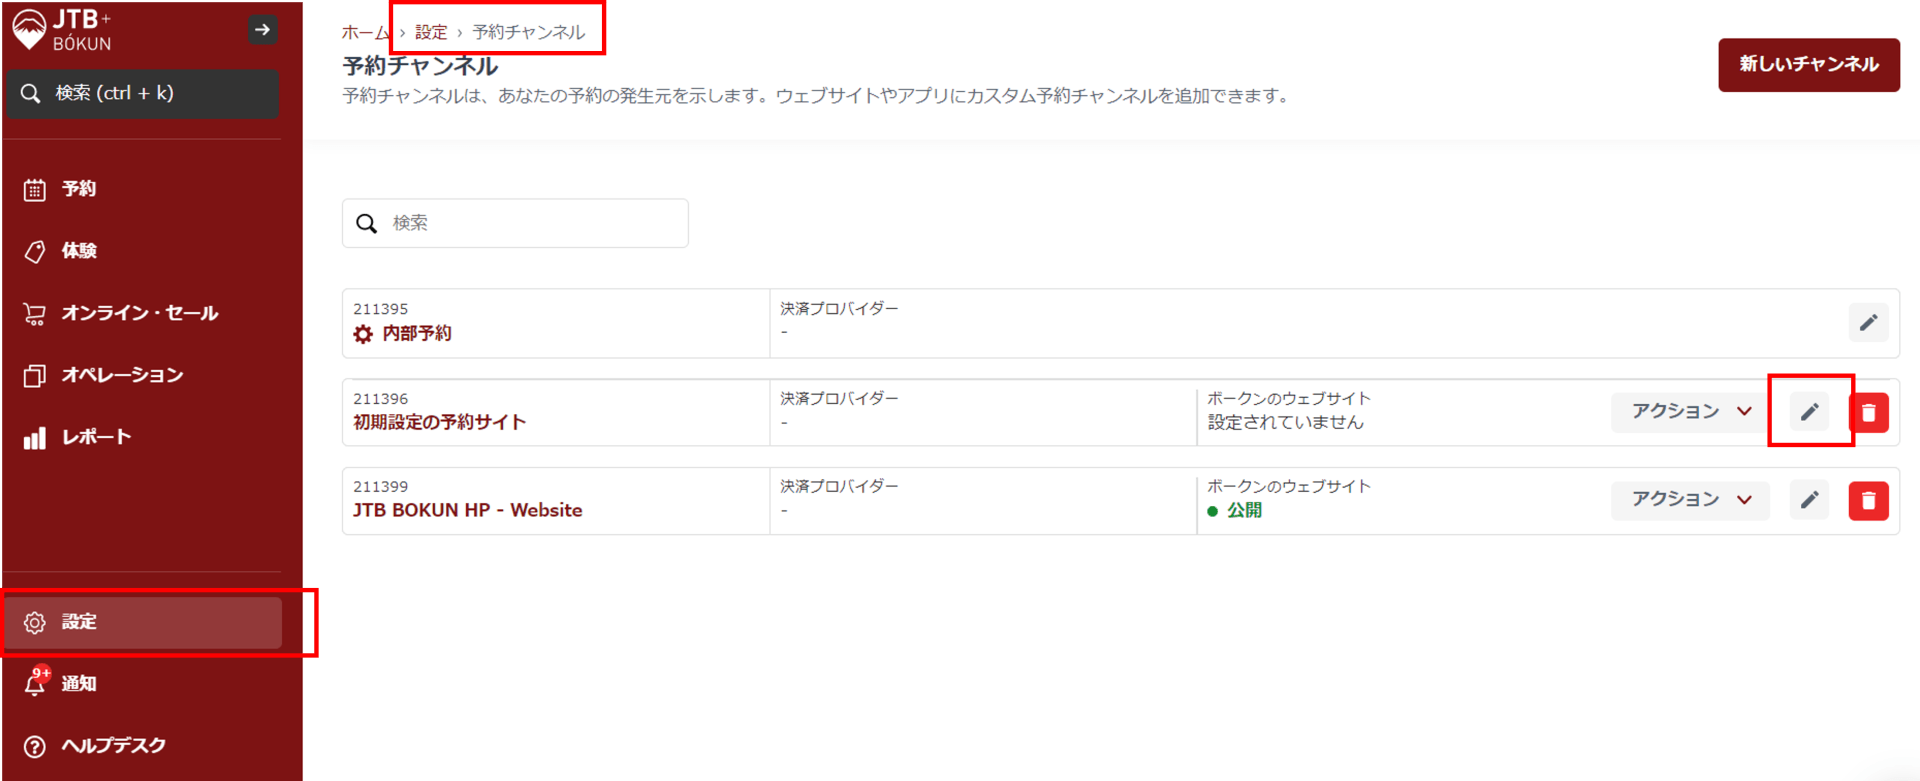Click the edit pencil for 内部予約 channel
Screen dimensions: 1920x781
[1867, 323]
